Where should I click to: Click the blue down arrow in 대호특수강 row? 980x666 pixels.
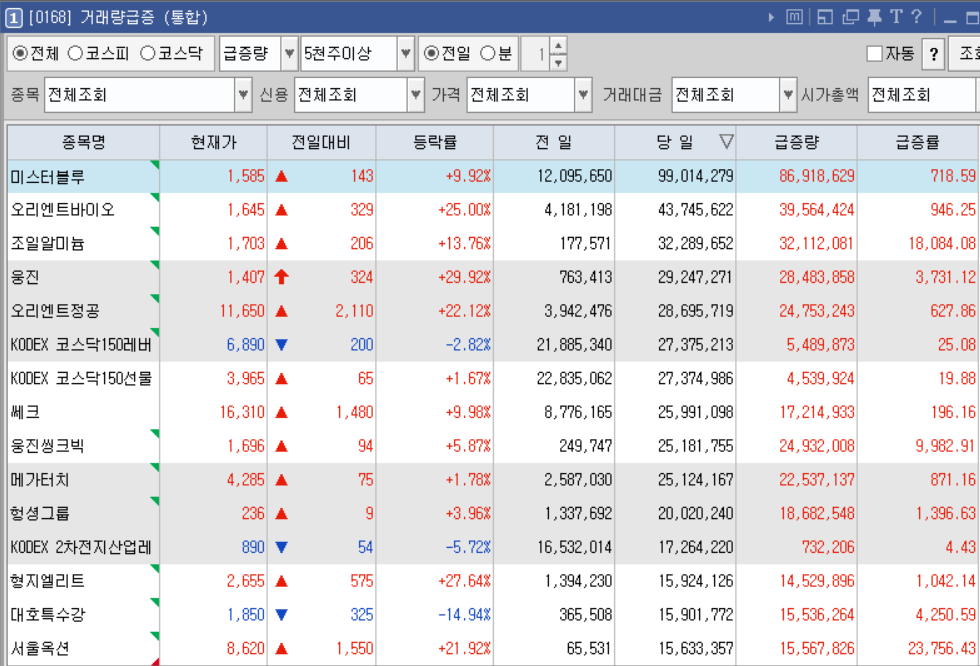(x=281, y=615)
